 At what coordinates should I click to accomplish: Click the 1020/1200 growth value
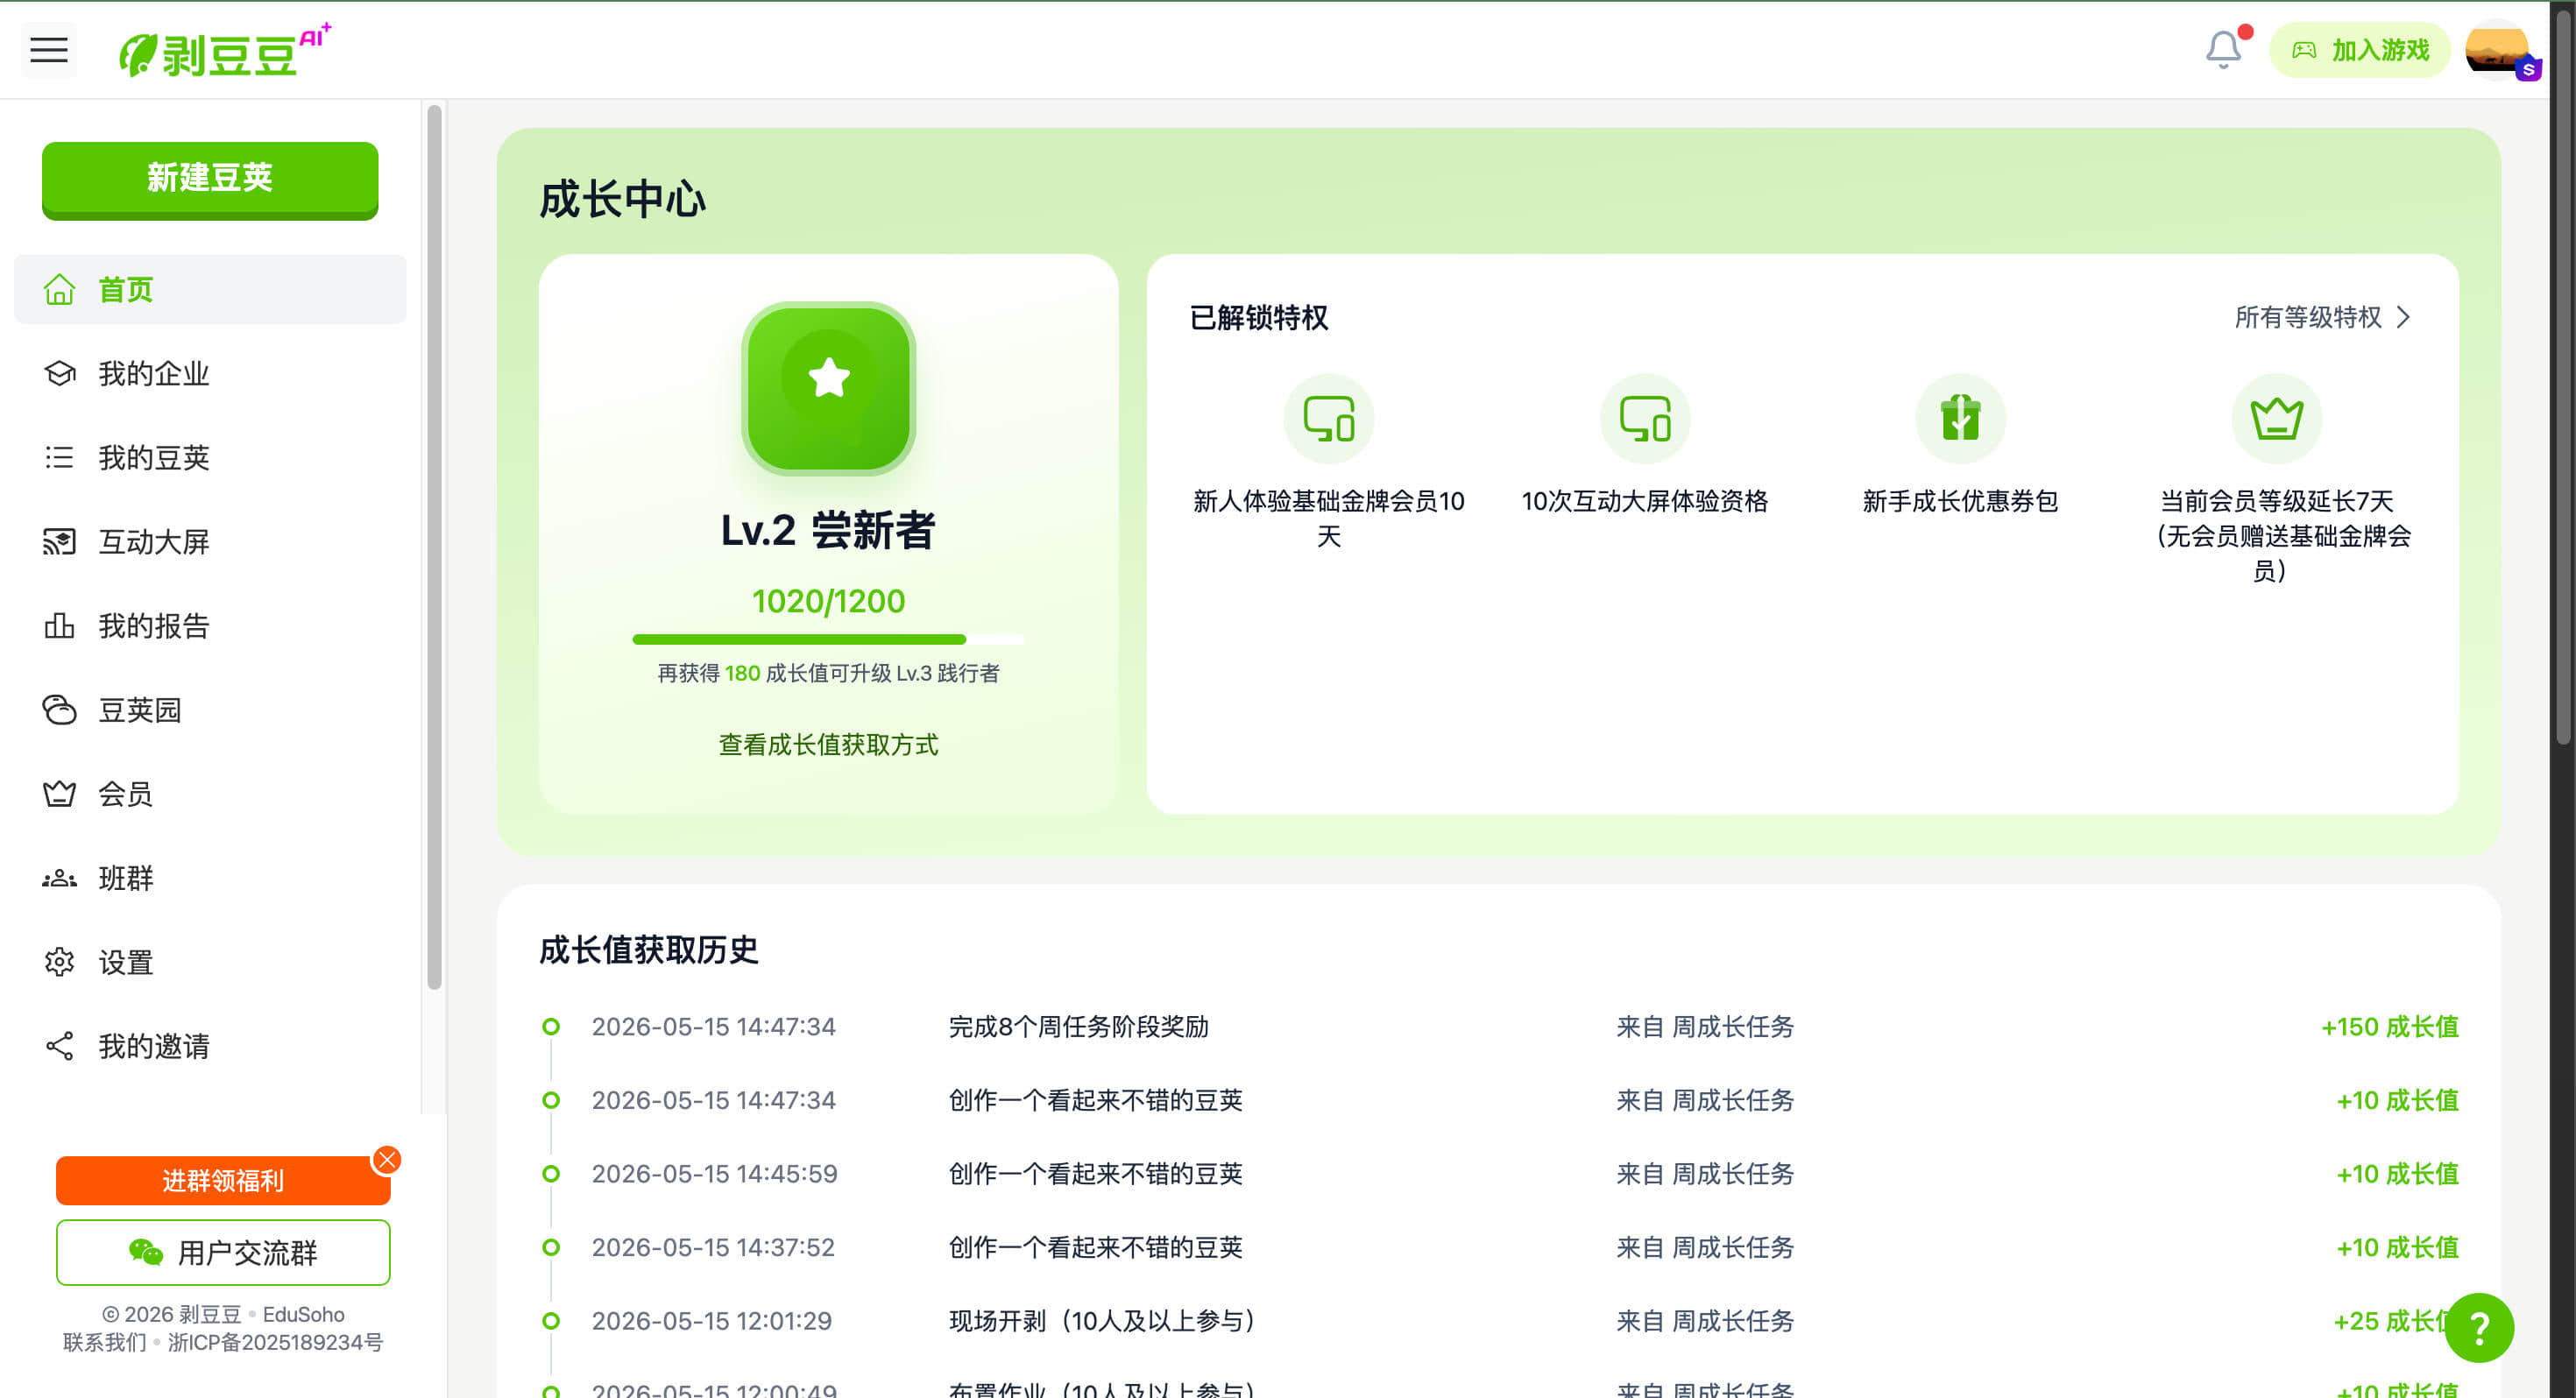(828, 600)
